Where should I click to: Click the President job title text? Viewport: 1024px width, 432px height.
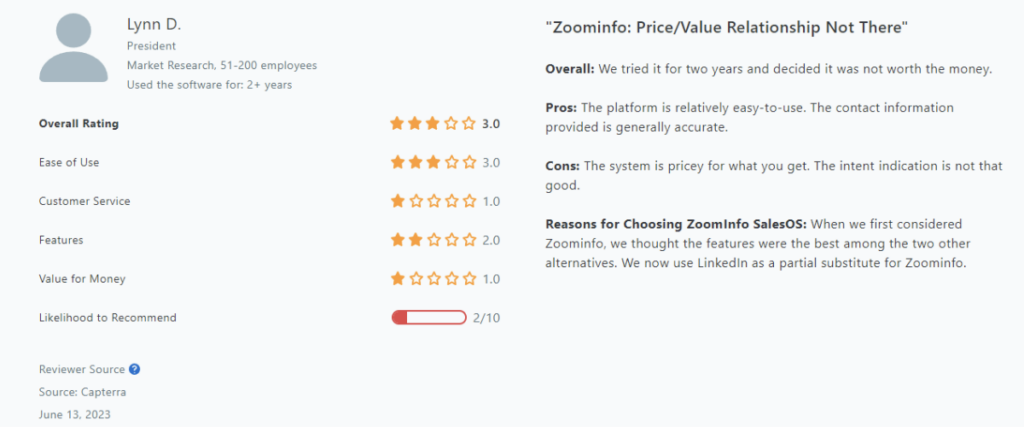click(x=151, y=46)
